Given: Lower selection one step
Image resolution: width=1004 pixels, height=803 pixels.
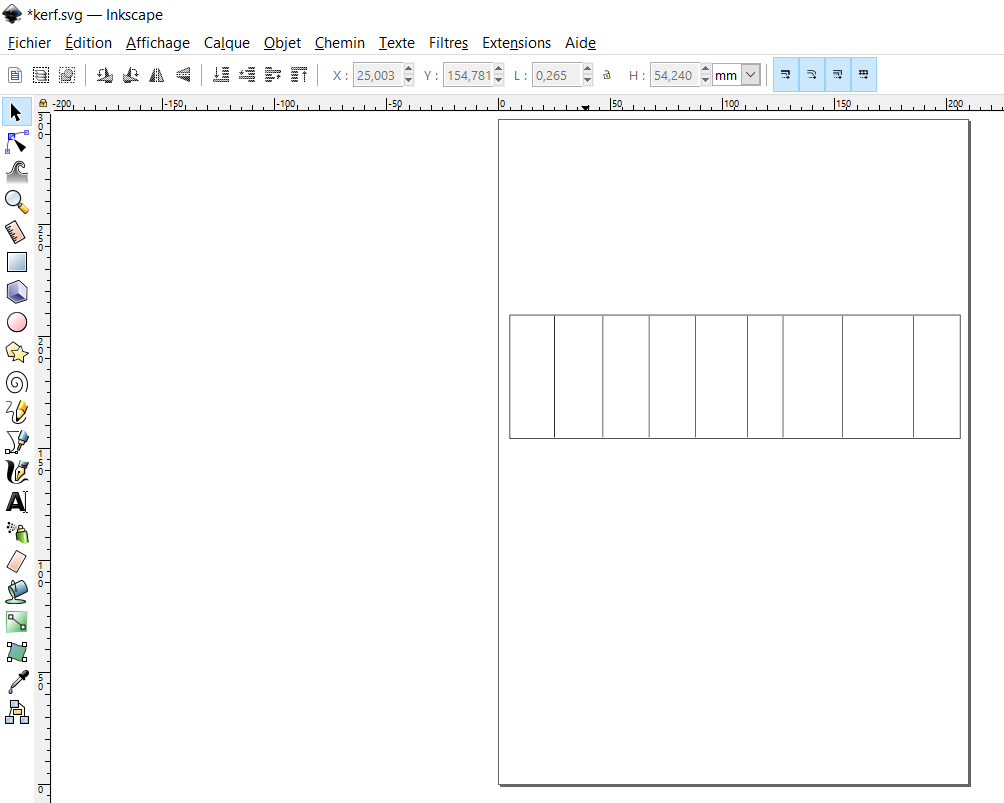Looking at the screenshot, I should (247, 75).
